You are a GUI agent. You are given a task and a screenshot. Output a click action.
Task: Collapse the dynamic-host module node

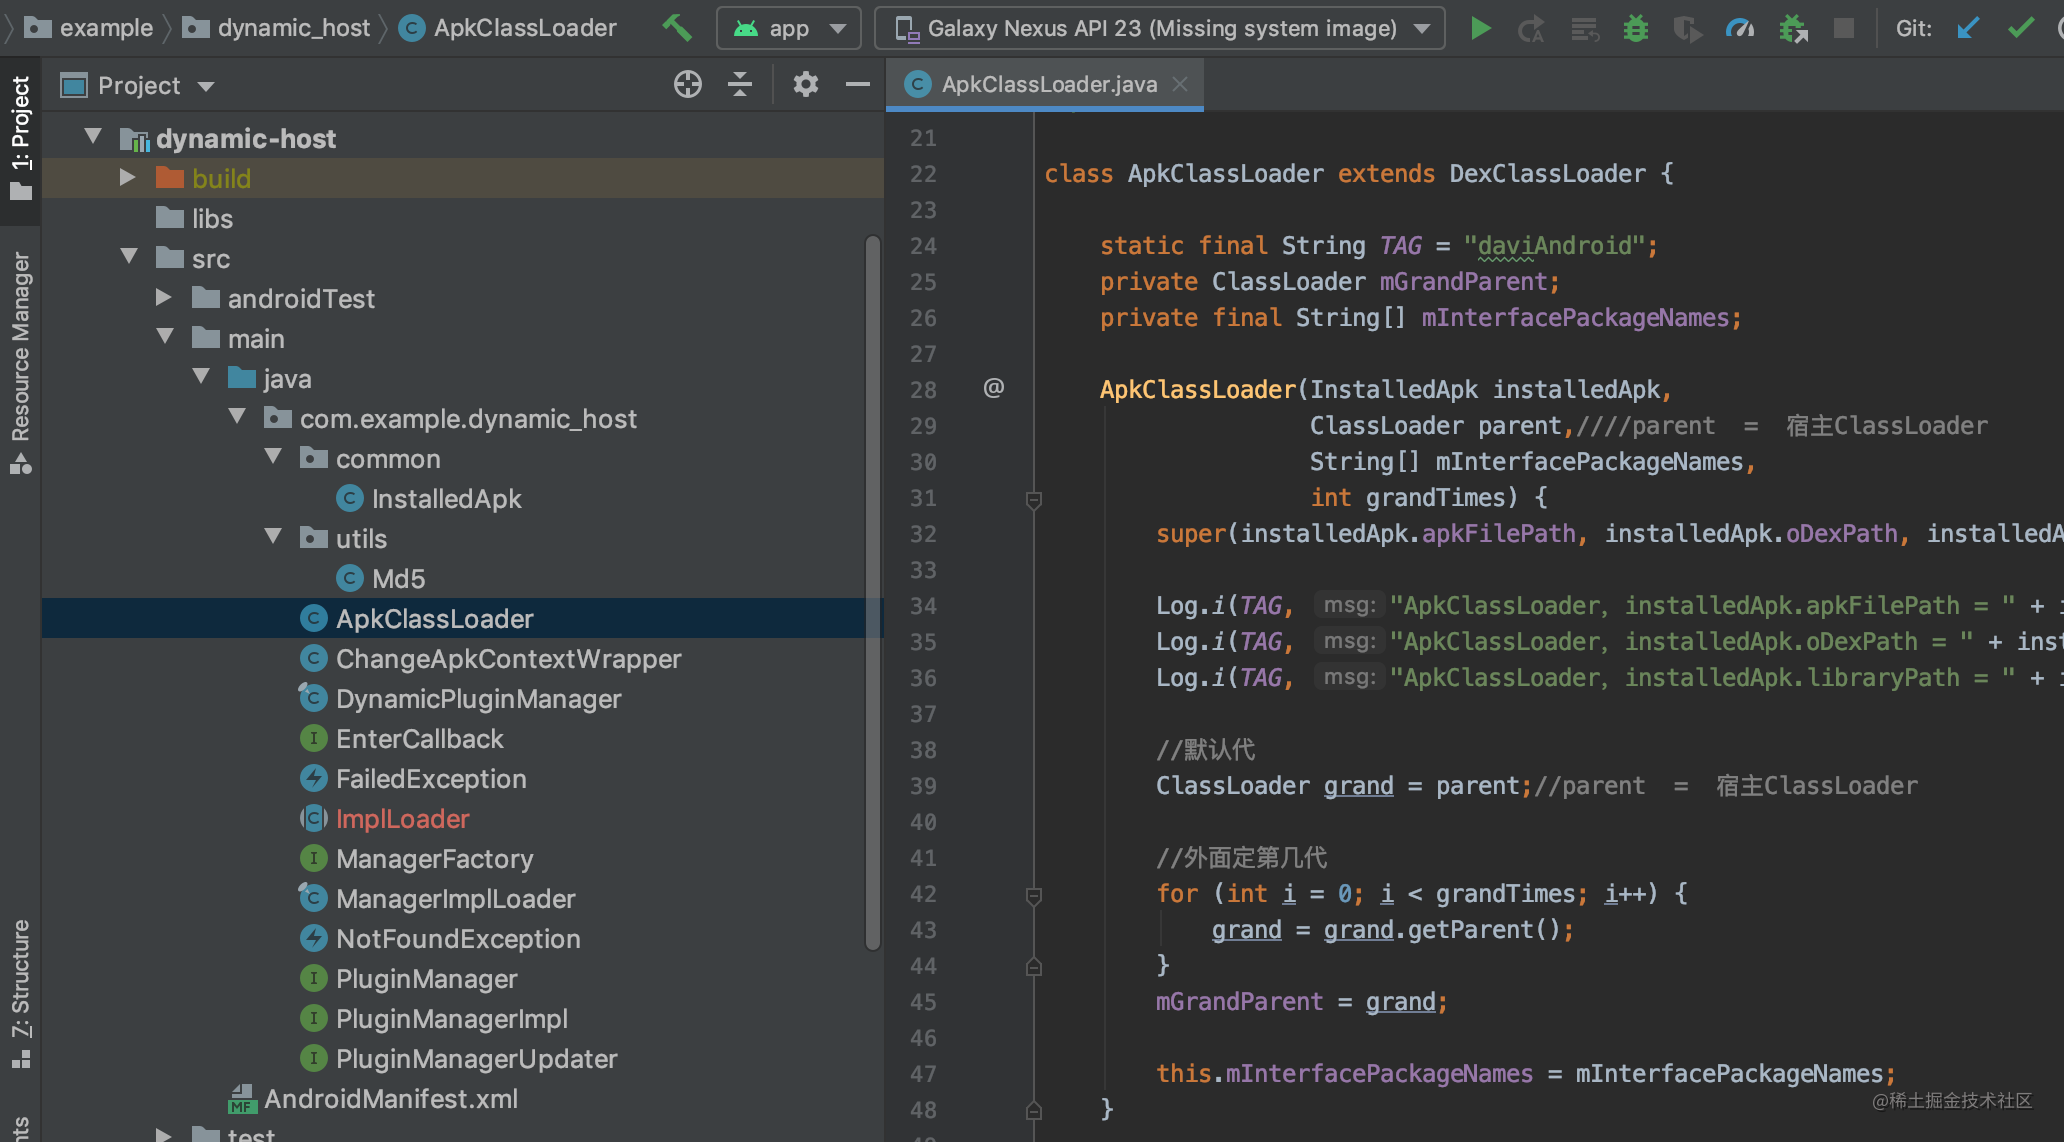(x=93, y=137)
